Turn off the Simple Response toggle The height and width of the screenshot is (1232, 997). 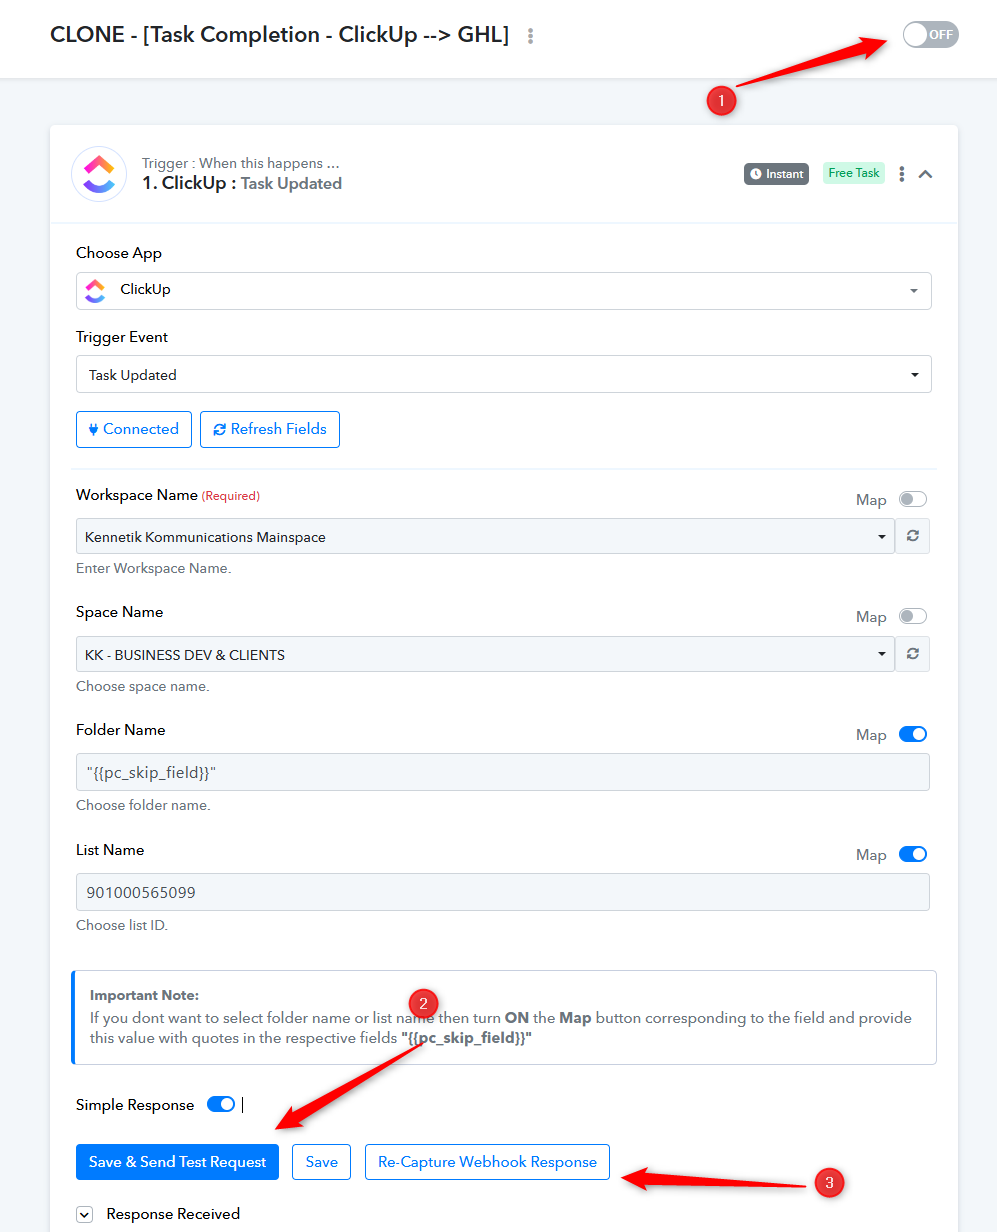(x=221, y=1104)
